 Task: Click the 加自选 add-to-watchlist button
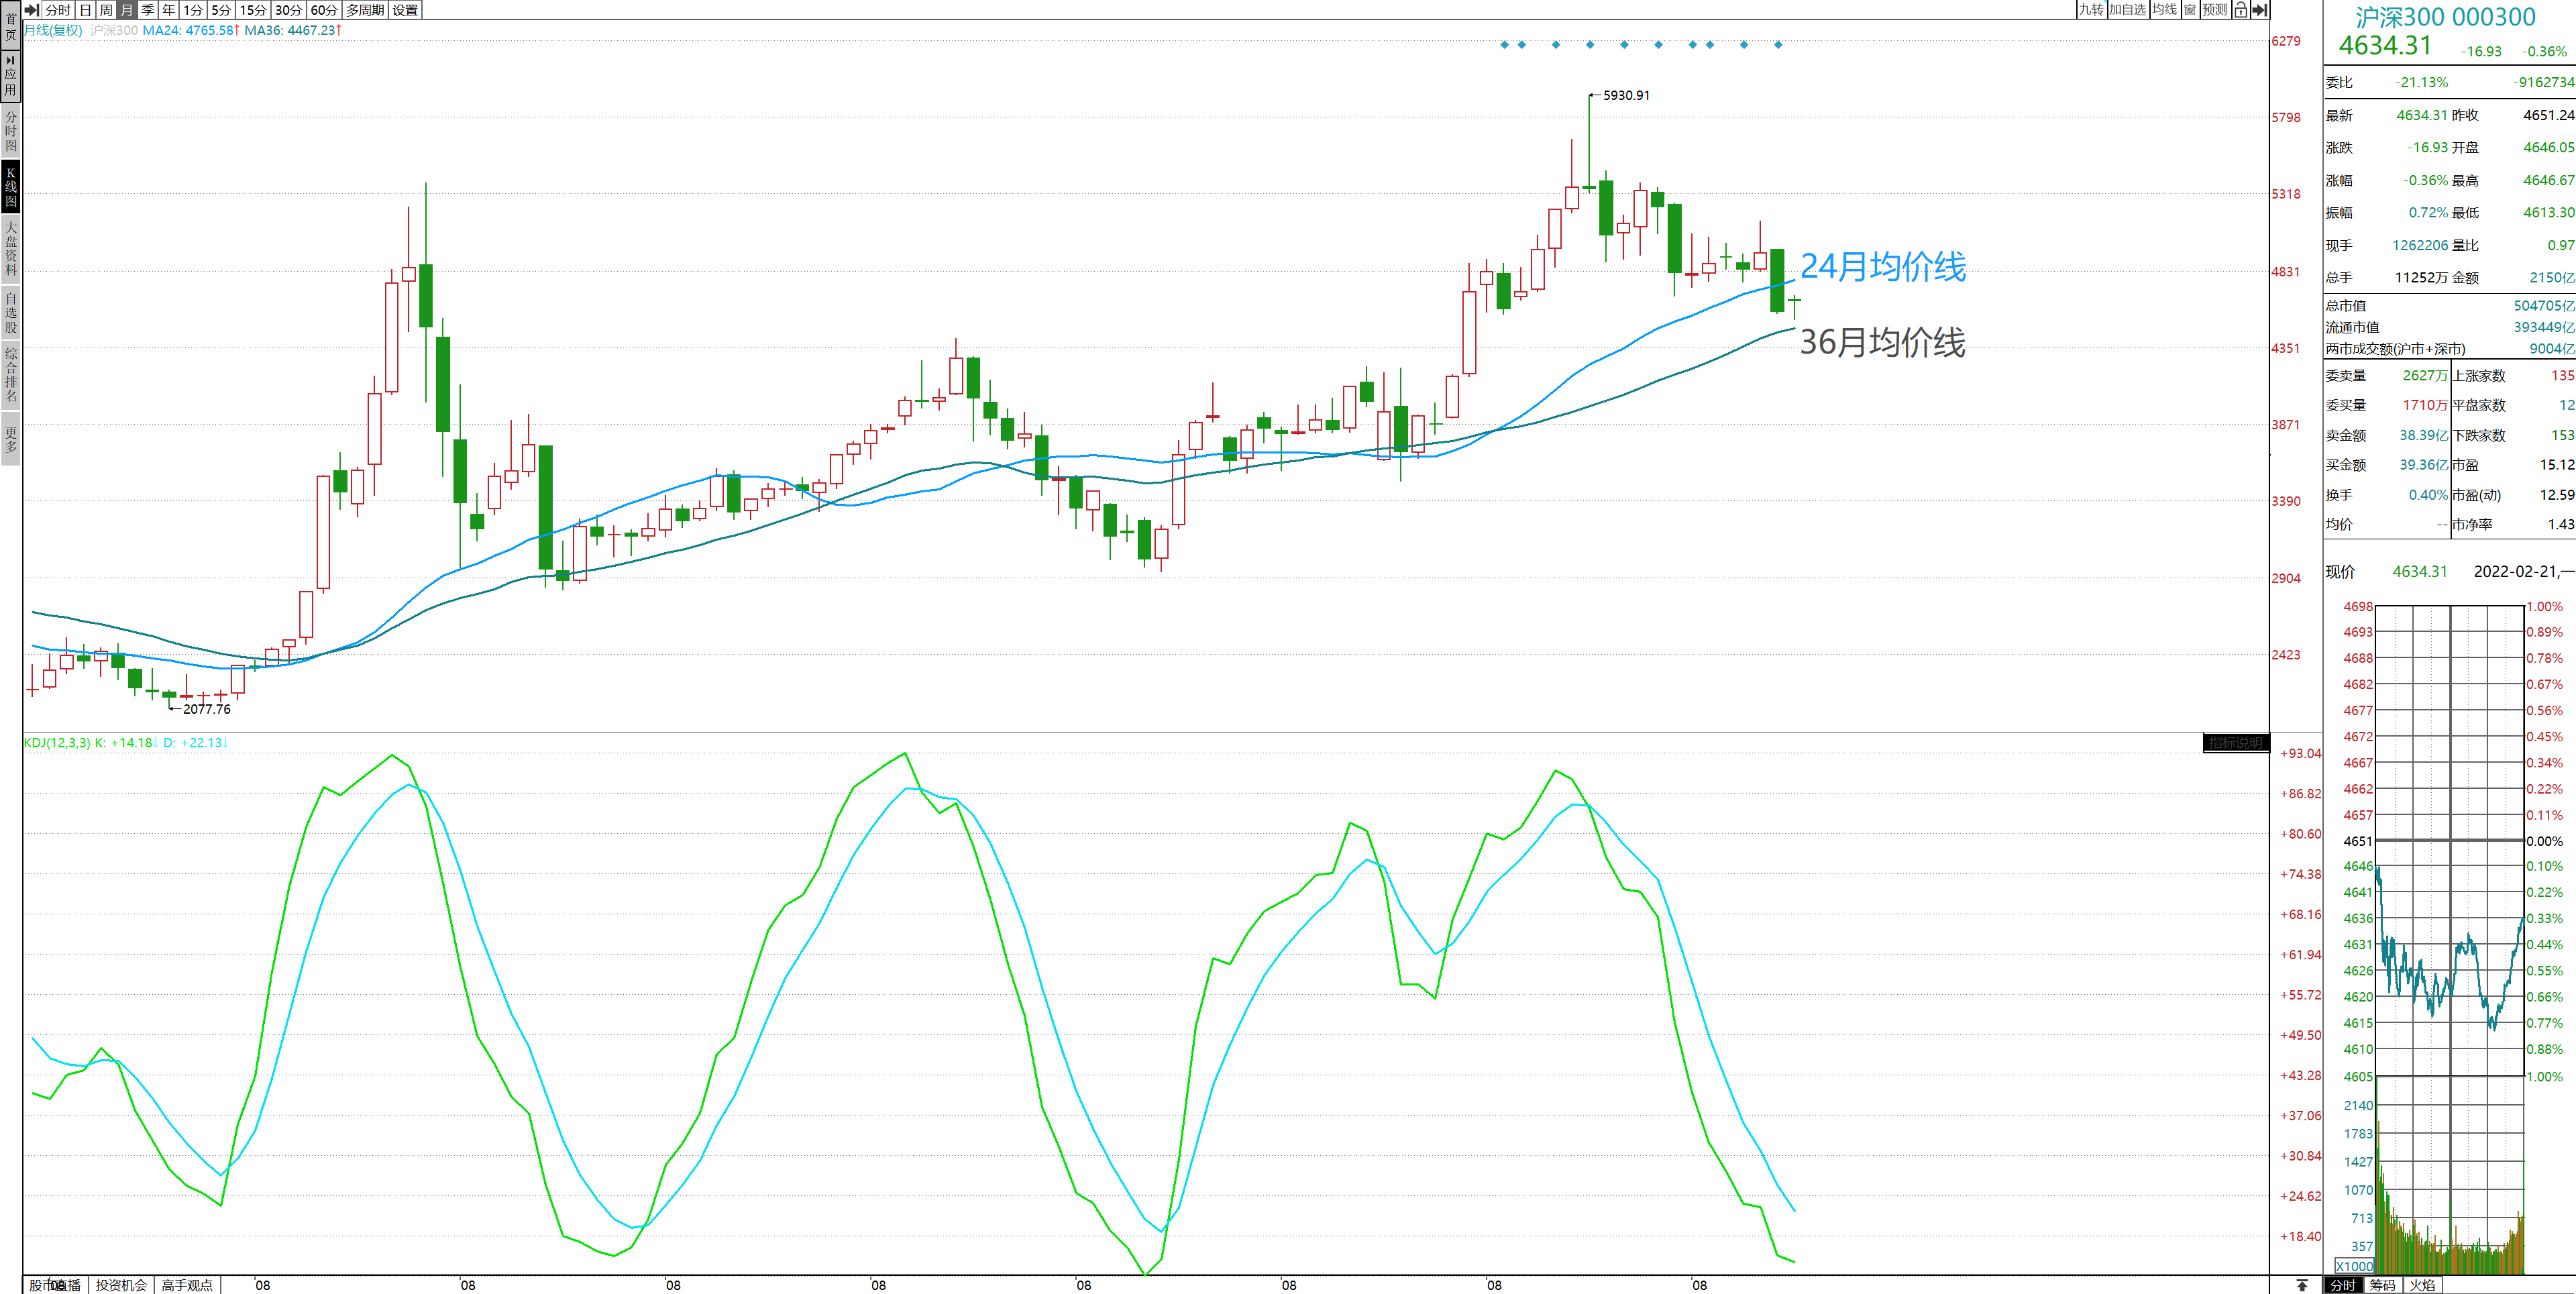2127,10
